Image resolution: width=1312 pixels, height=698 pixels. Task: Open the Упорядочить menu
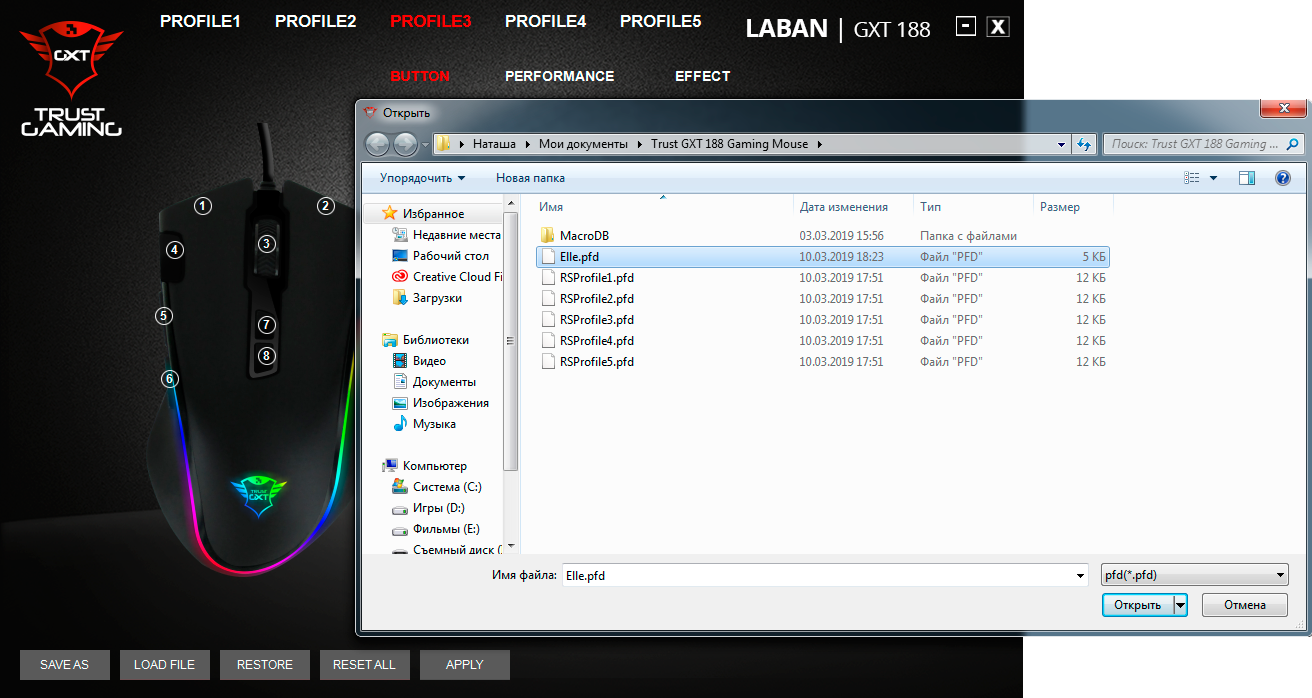tap(422, 178)
